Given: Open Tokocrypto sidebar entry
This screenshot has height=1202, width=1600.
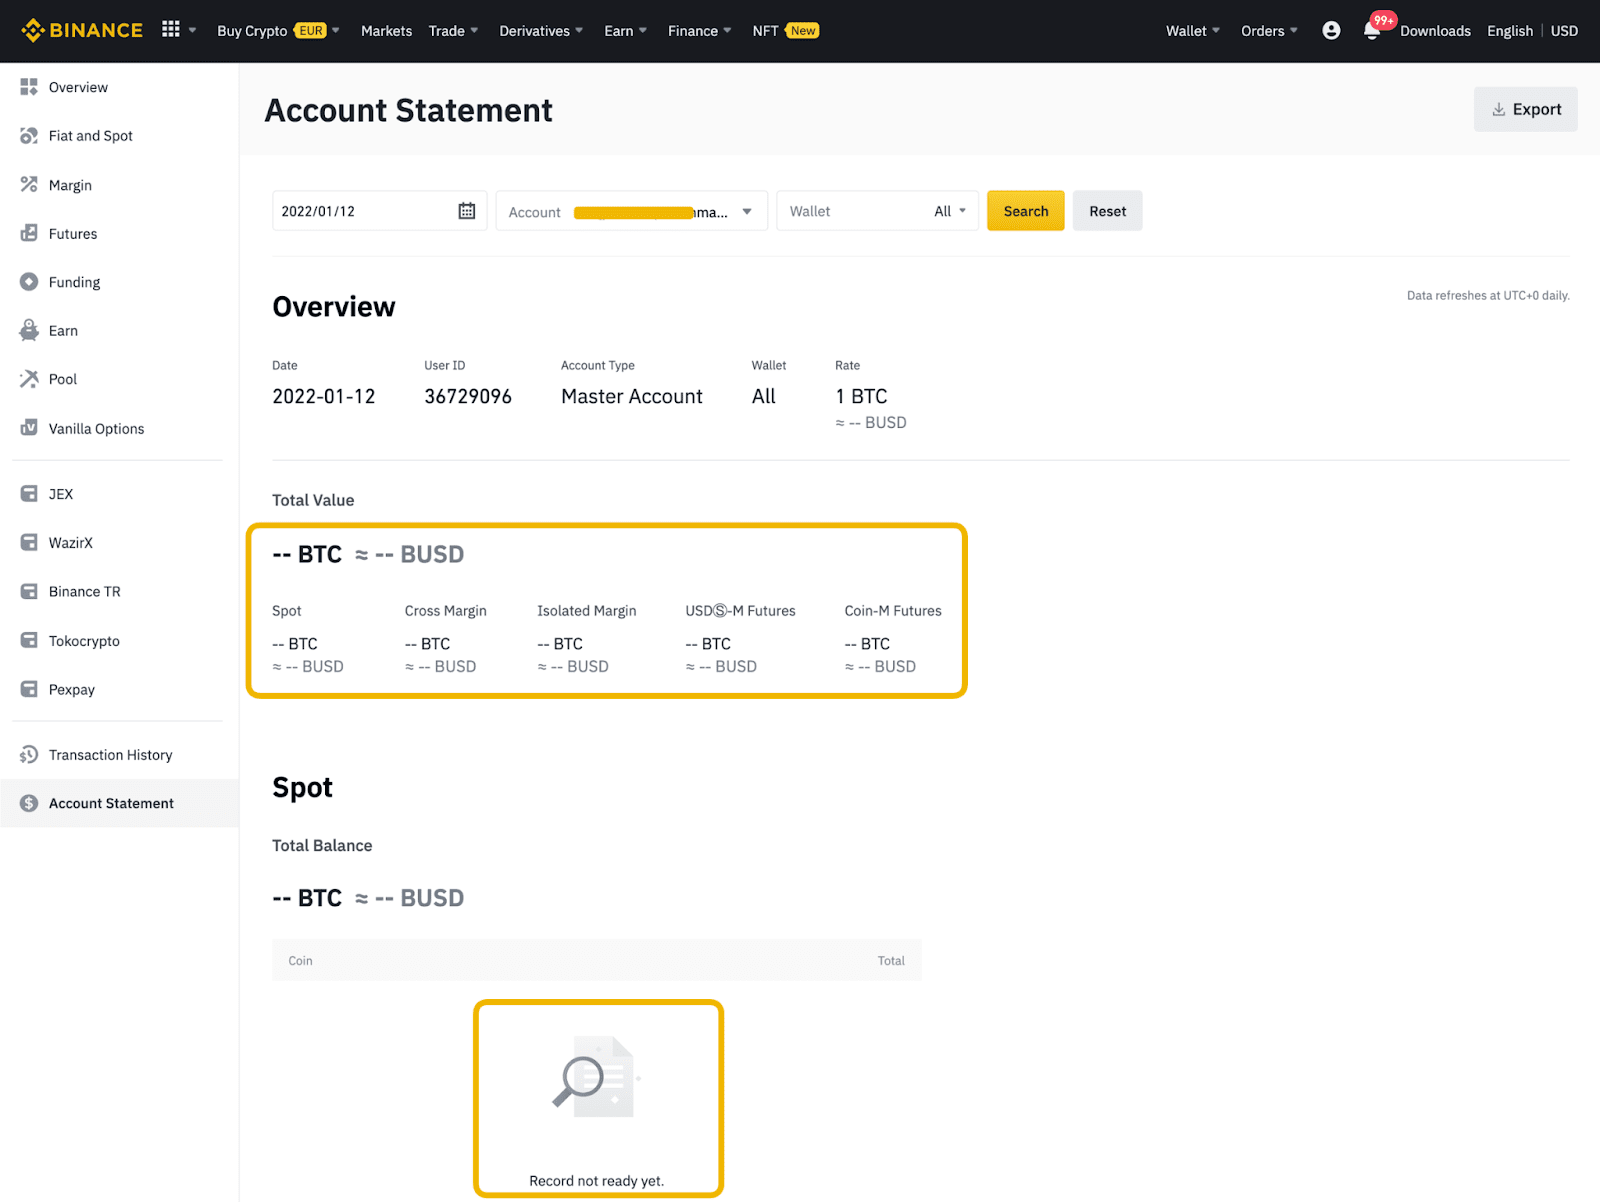Looking at the screenshot, I should pos(84,641).
